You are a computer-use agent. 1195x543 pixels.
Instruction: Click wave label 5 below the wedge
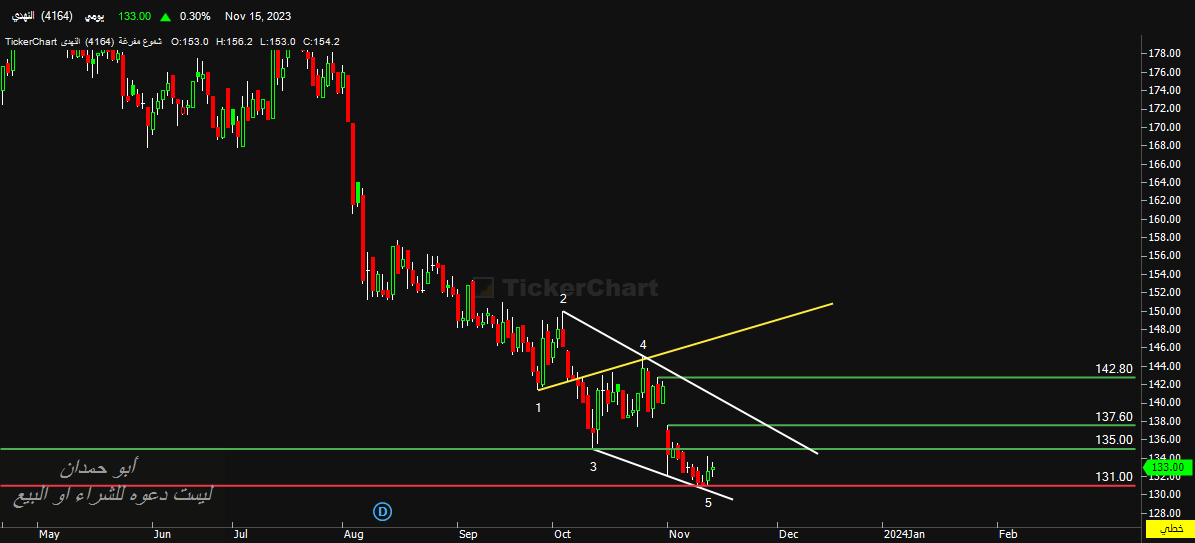[x=708, y=503]
